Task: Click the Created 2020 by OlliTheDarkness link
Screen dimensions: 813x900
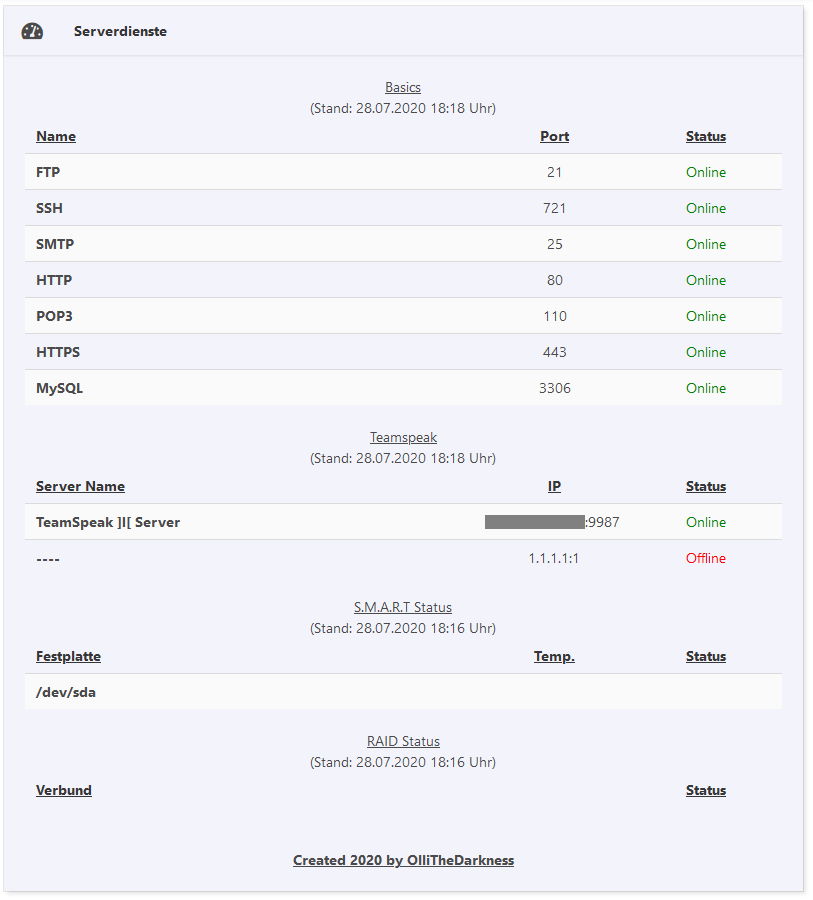Action: 403,860
